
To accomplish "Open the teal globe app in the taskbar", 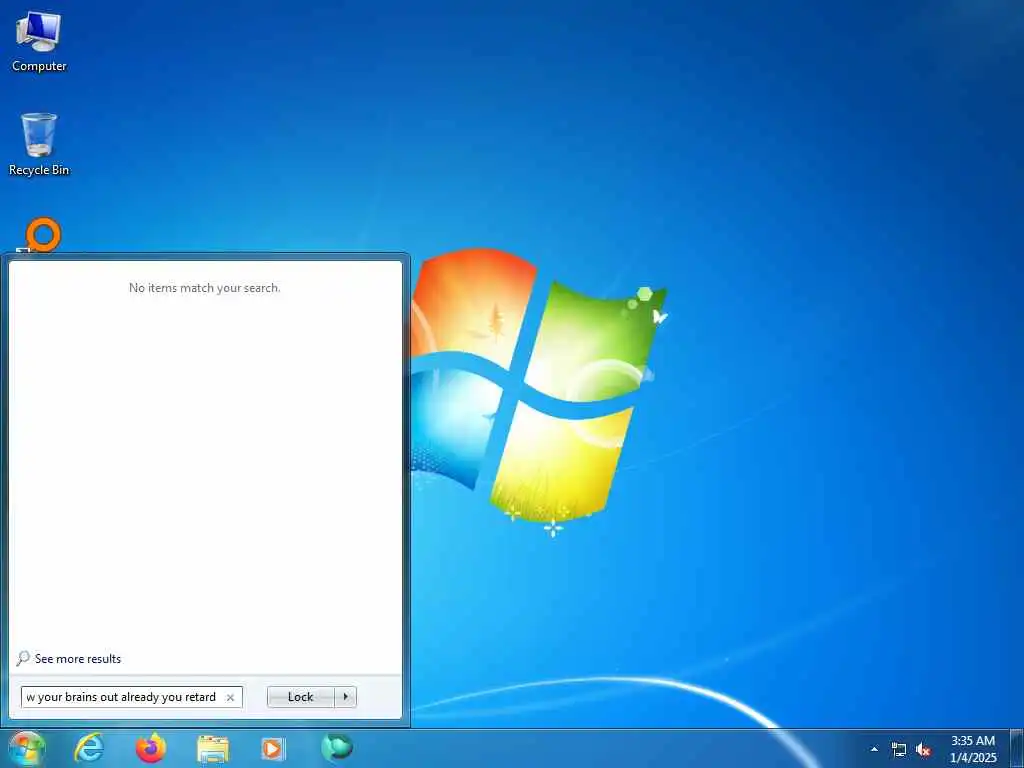I will 337,748.
